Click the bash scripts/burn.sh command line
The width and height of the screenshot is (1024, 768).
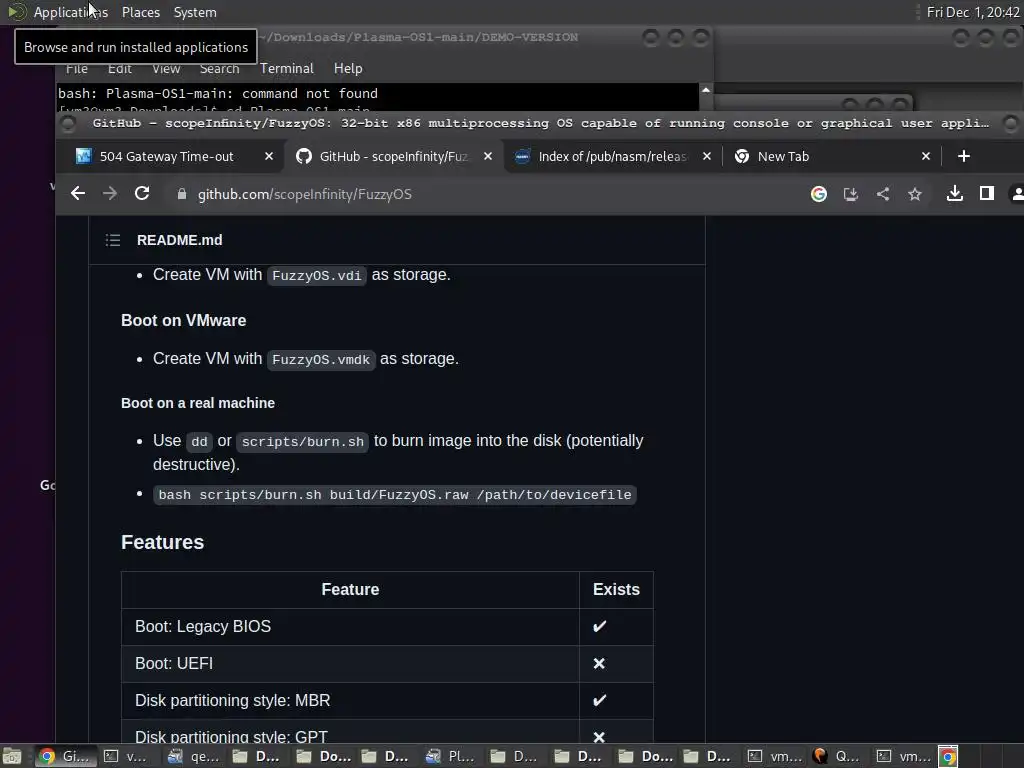click(x=394, y=495)
